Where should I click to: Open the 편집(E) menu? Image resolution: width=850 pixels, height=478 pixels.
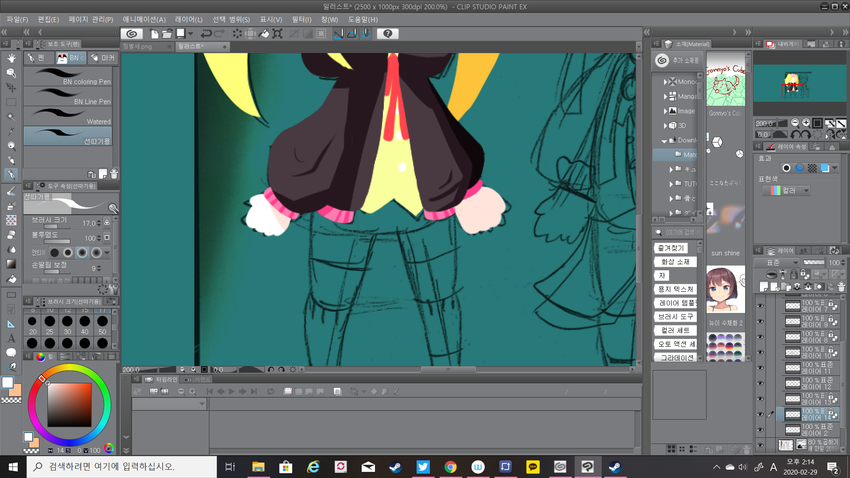point(48,20)
